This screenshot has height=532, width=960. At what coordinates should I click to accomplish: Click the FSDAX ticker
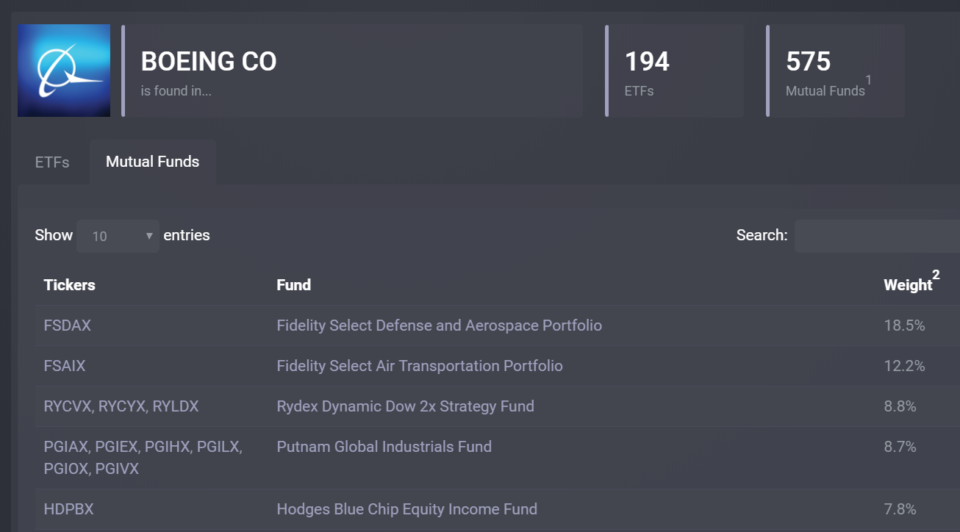point(68,326)
